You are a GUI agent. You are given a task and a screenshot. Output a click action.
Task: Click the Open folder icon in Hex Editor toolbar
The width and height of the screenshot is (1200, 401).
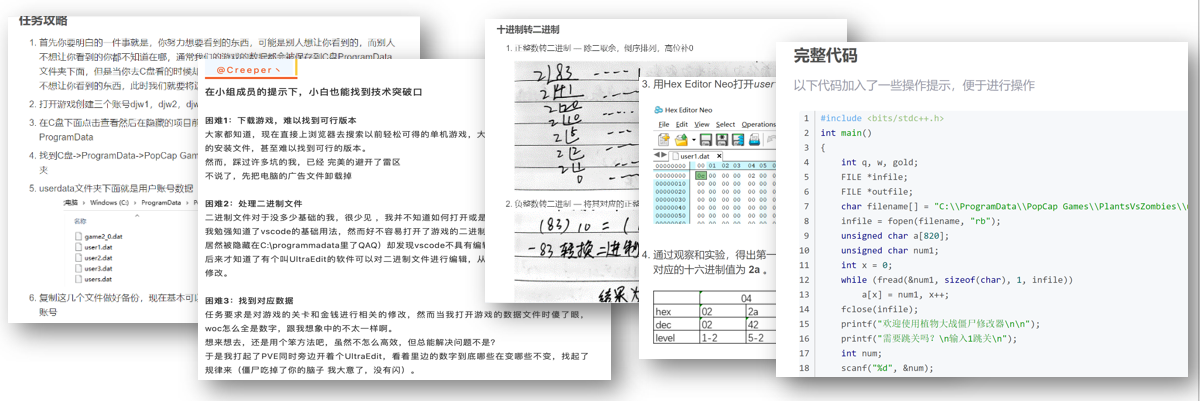[680, 139]
